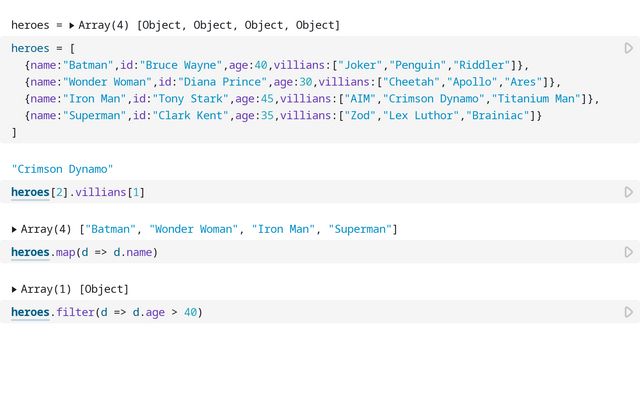Screen dimensions: 640x400
Task: Expand the Array(1) [Object] result
Action: point(15,289)
